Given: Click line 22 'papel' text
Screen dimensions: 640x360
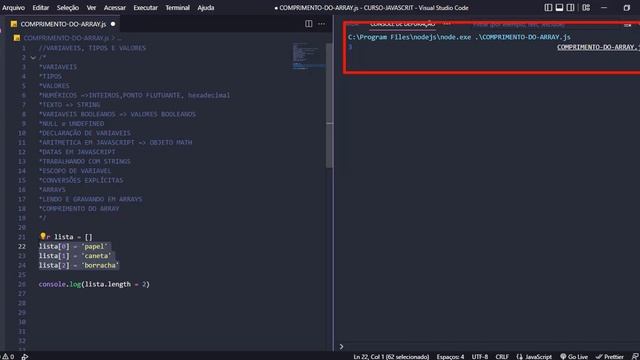Looking at the screenshot, I should (x=94, y=246).
